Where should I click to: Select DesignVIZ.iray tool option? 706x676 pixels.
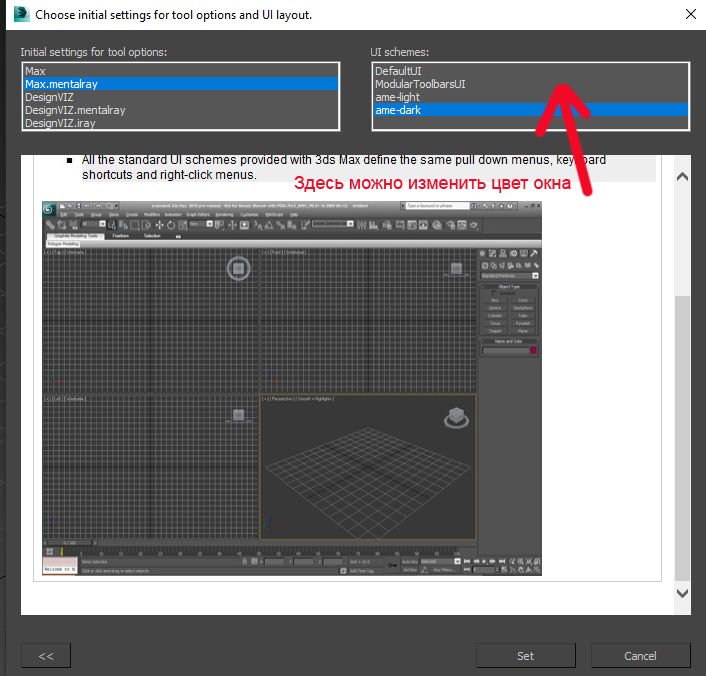[x=181, y=123]
